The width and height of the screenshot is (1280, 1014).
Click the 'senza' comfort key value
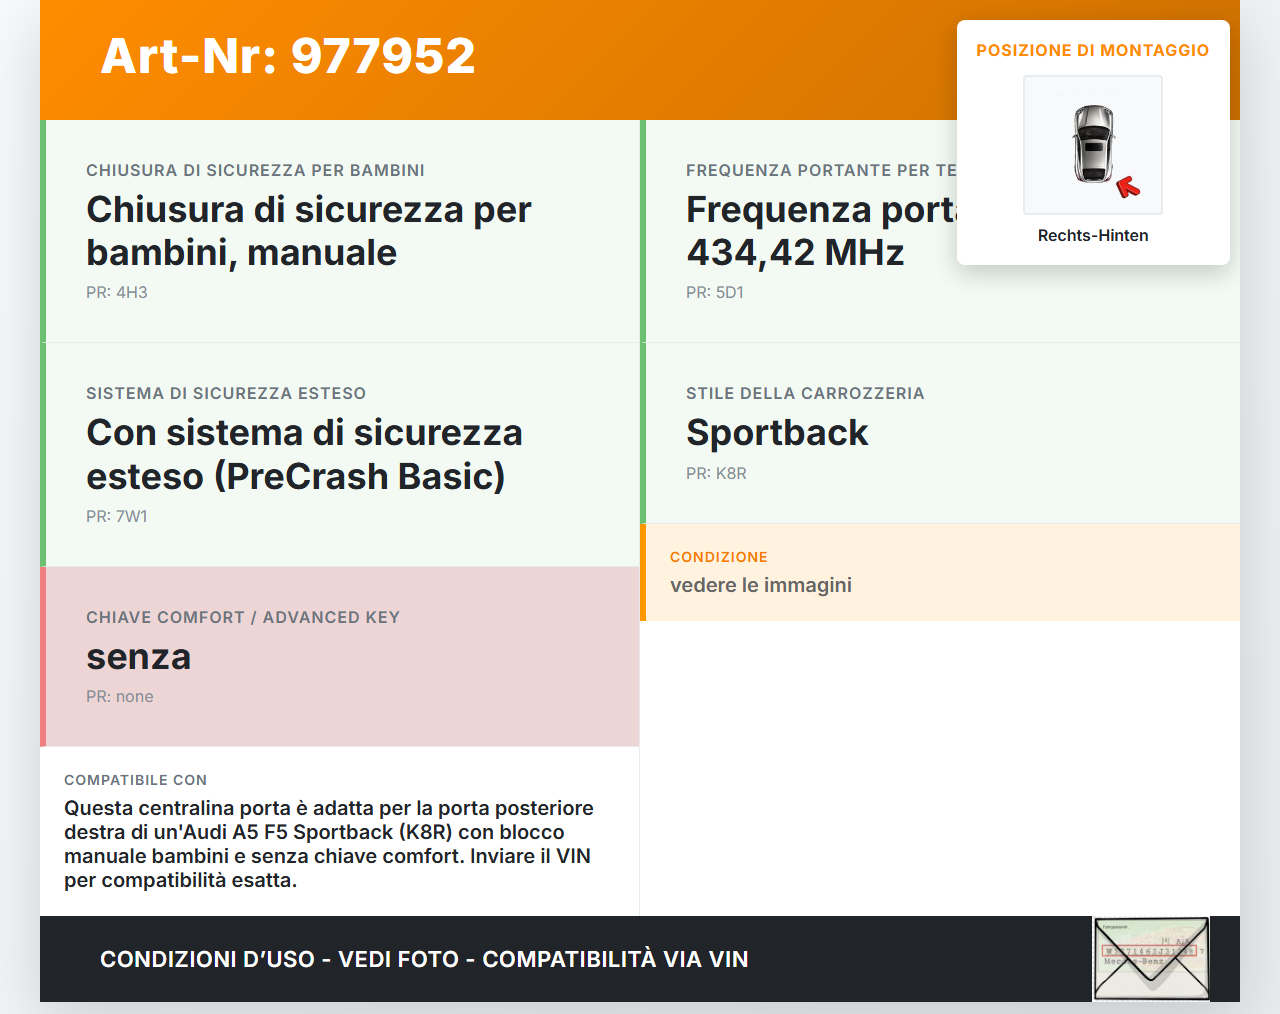pyautogui.click(x=138, y=657)
